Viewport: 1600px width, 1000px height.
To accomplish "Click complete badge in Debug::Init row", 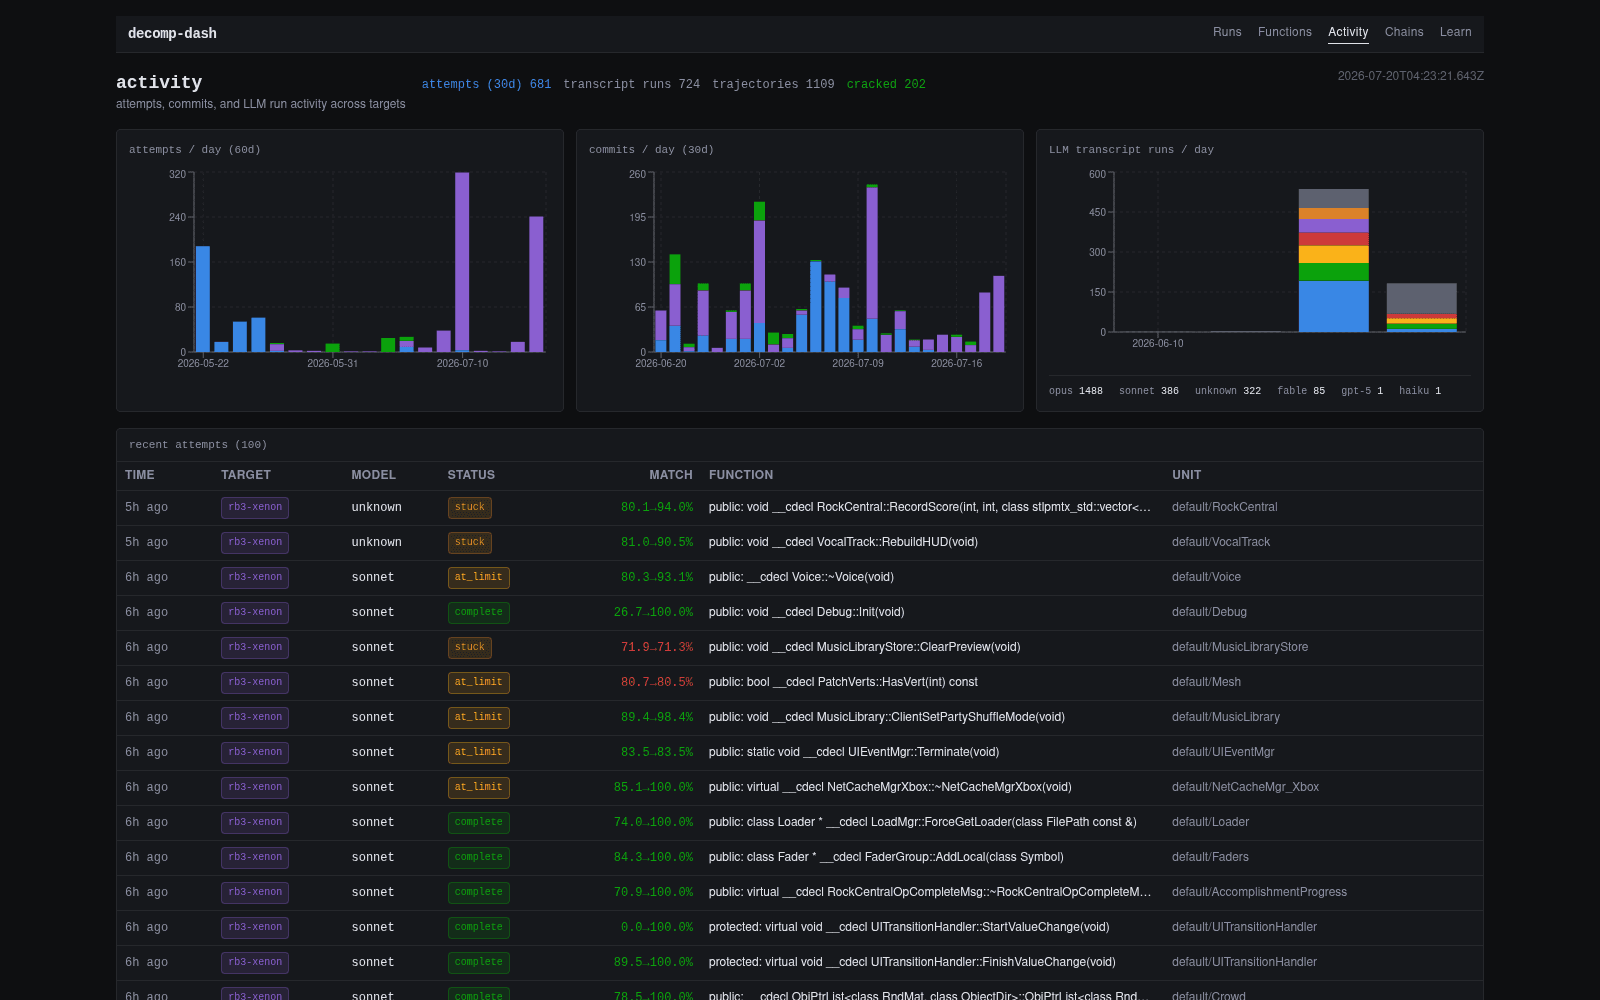I will tap(479, 612).
